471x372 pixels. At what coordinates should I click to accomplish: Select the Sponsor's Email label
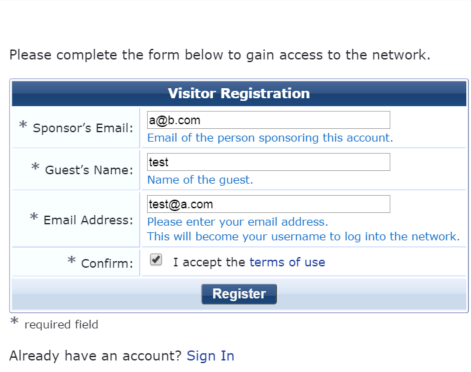[83, 128]
